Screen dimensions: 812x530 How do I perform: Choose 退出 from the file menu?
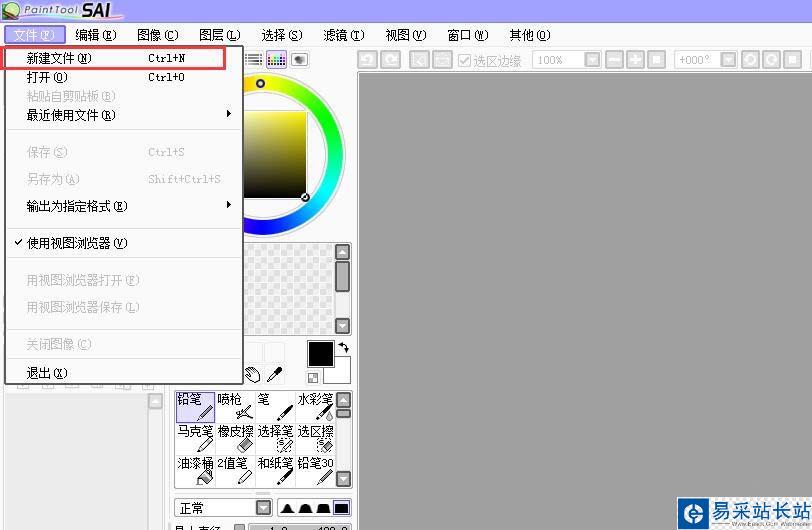pyautogui.click(x=124, y=373)
